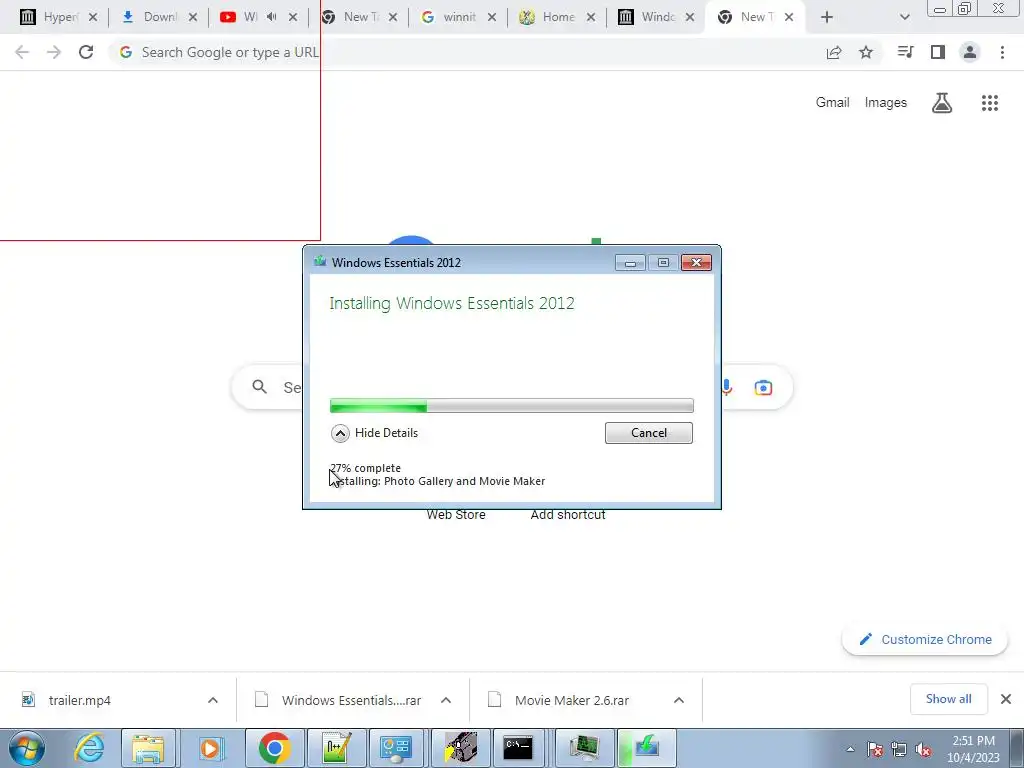Start voice search with the microphone icon
Image resolution: width=1024 pixels, height=768 pixels.
tap(727, 387)
